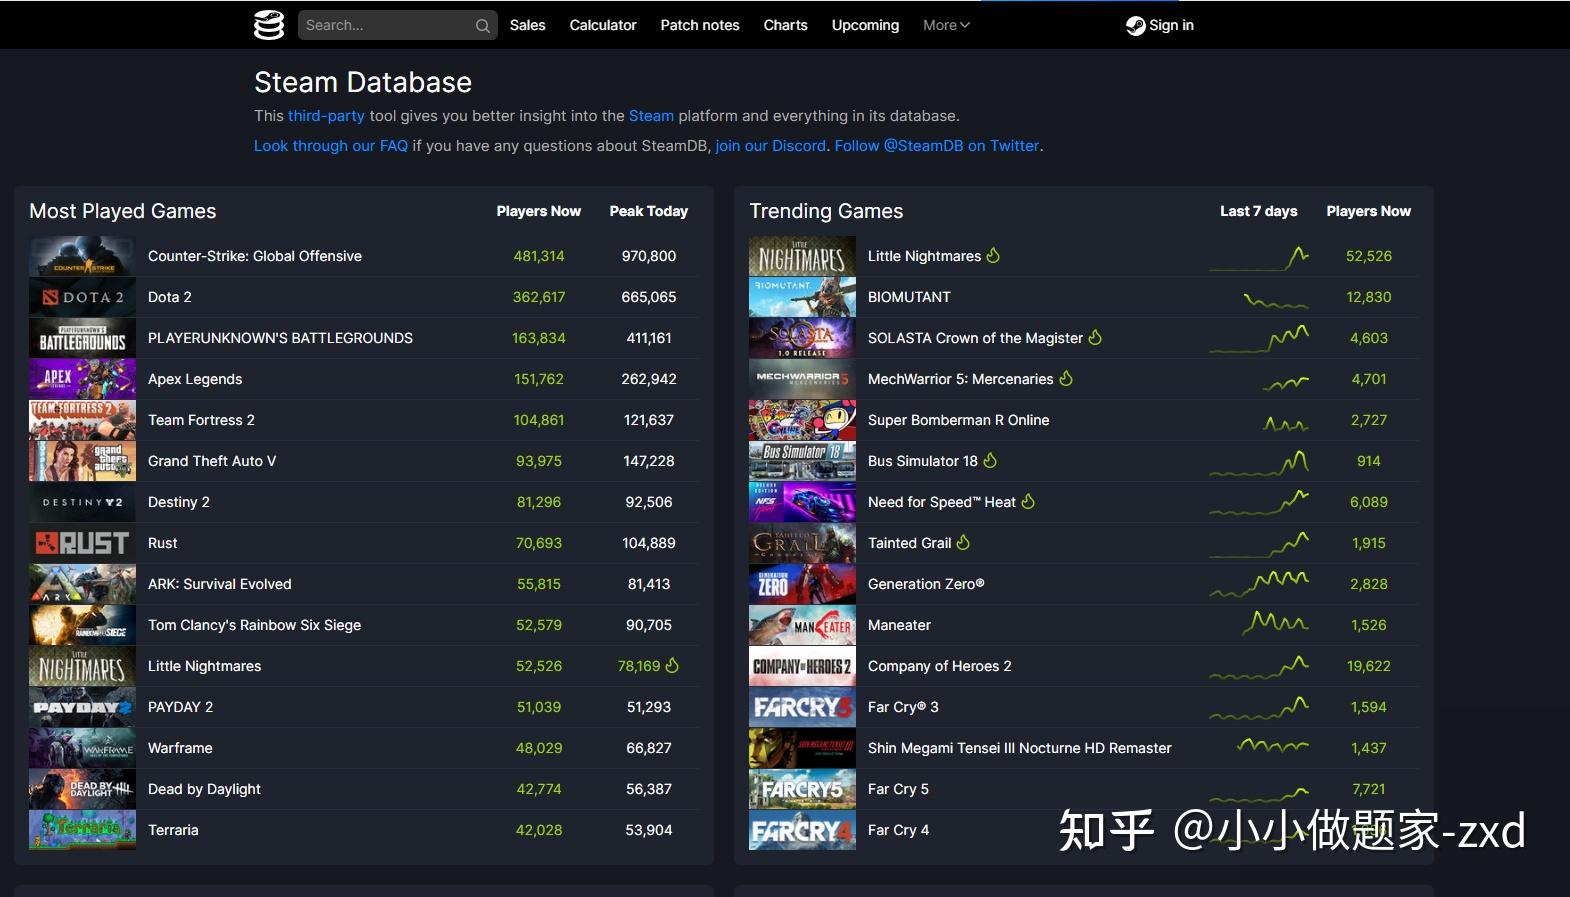The image size is (1570, 897).
Task: Open the Most Played Games heading link
Action: [x=123, y=211]
